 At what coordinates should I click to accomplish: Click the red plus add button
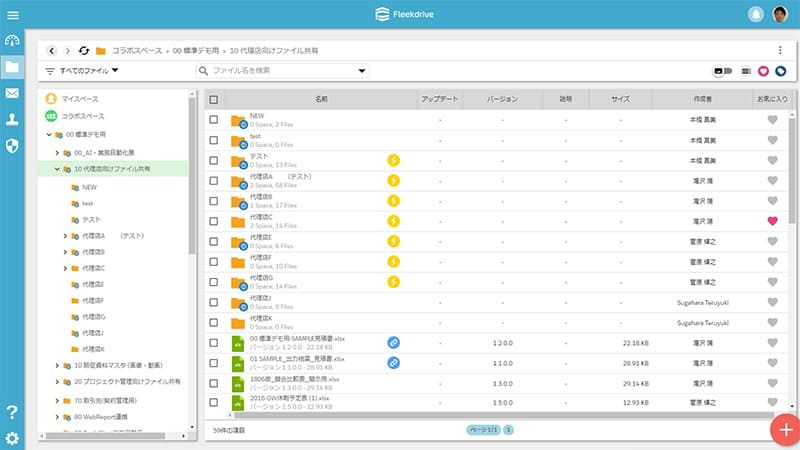[785, 429]
